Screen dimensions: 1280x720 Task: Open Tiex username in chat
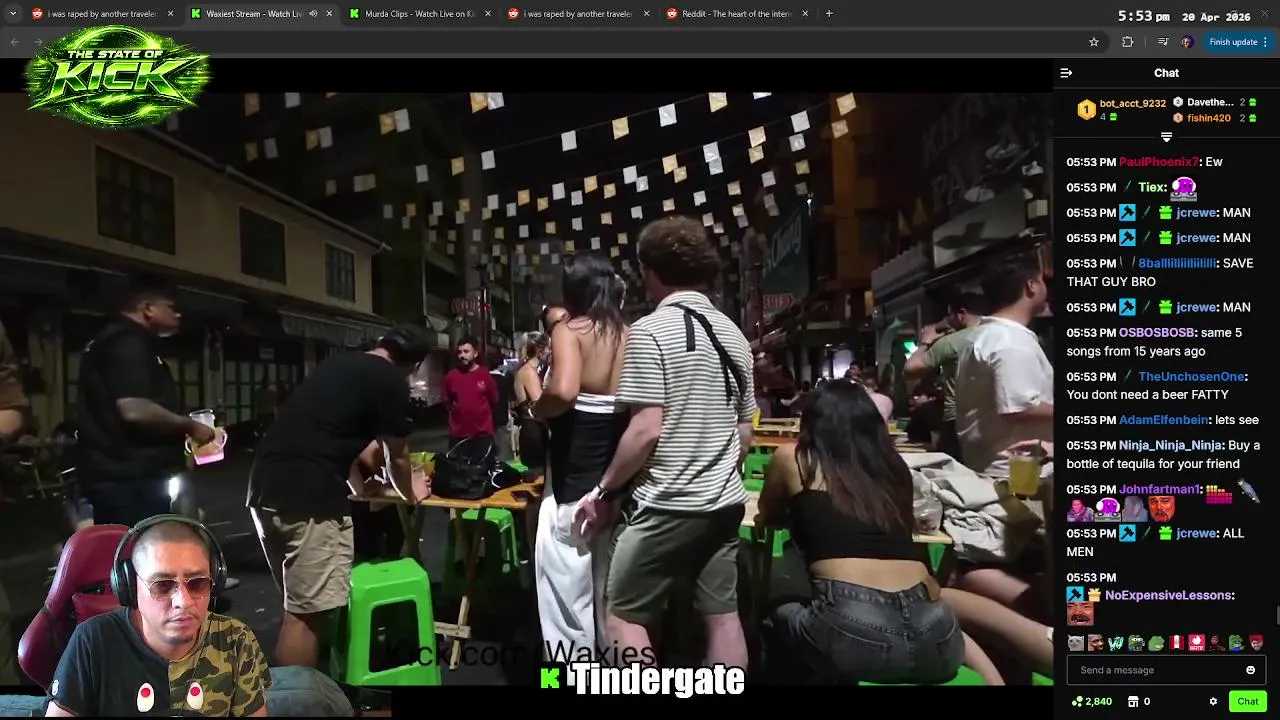[1152, 187]
